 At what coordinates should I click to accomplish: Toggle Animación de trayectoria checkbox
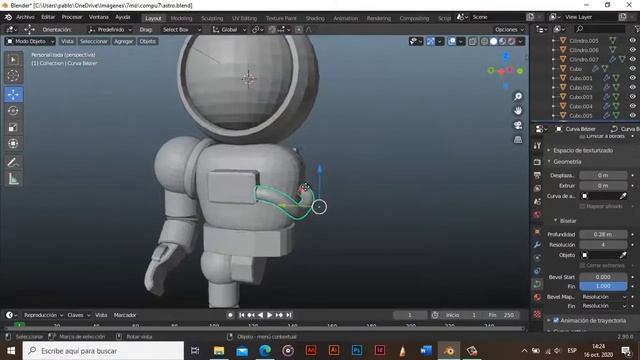click(x=556, y=320)
